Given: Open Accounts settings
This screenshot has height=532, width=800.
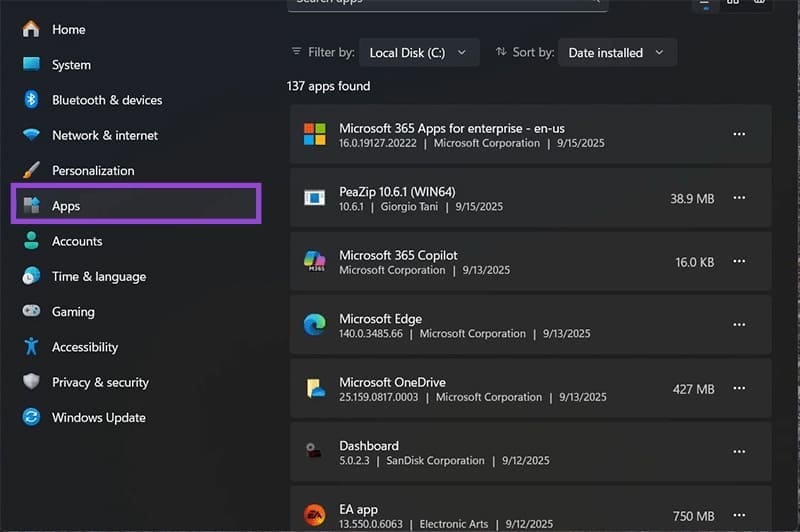Looking at the screenshot, I should [x=77, y=241].
